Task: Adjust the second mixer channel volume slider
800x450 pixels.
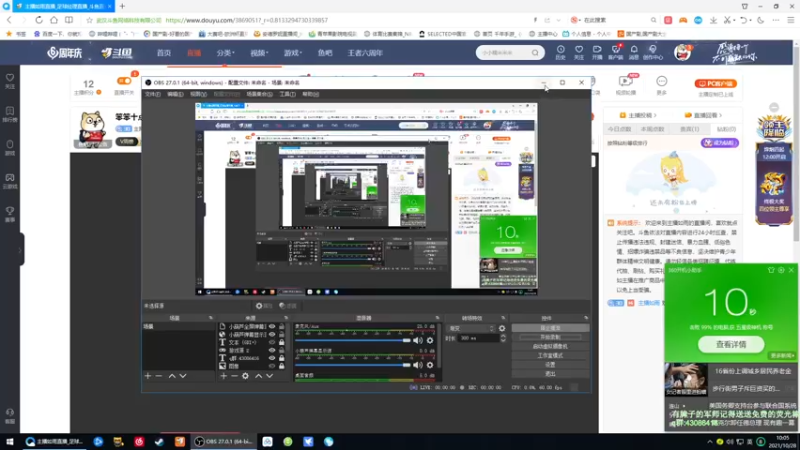Action: point(353,365)
